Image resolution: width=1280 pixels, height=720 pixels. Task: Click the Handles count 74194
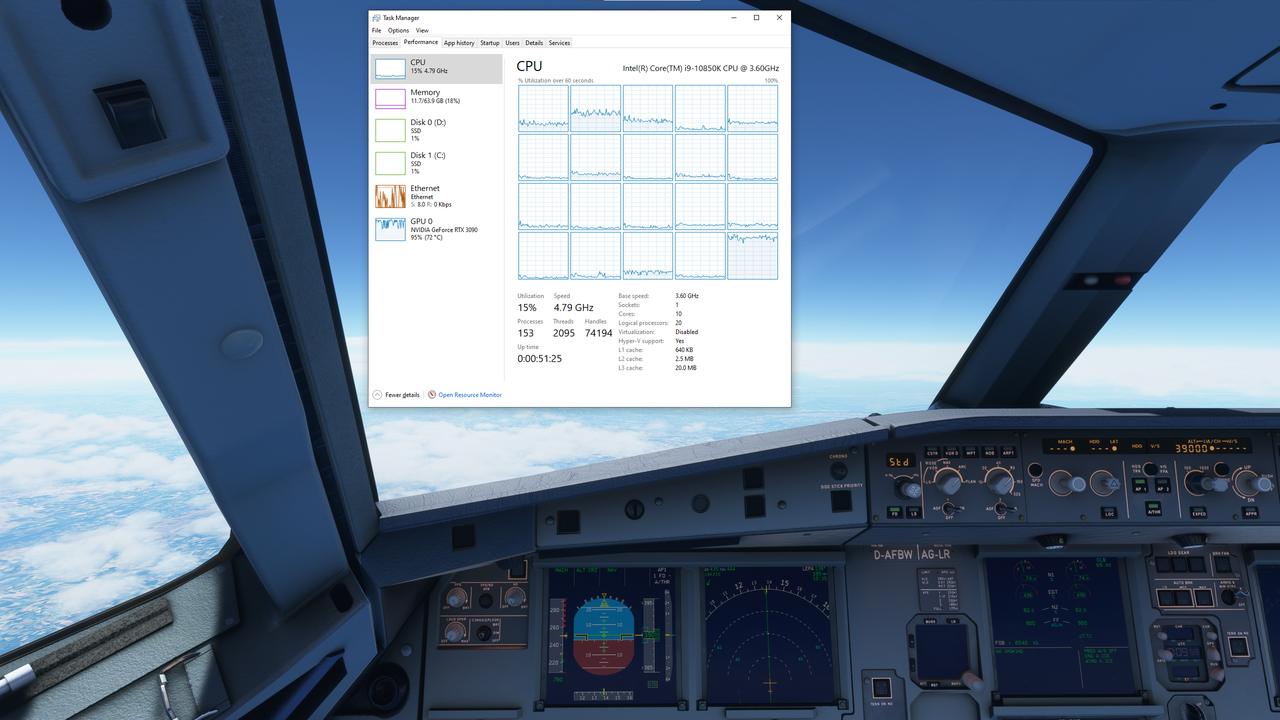[x=598, y=333]
